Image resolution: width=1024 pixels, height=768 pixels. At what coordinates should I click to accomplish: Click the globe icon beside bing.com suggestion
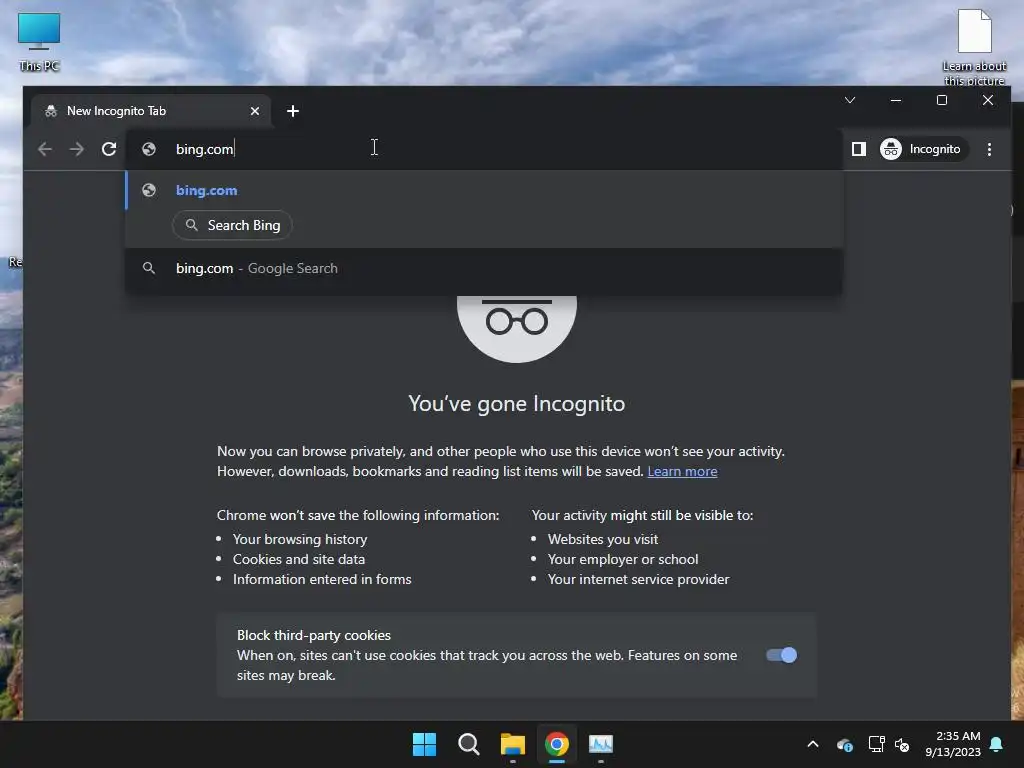point(149,190)
